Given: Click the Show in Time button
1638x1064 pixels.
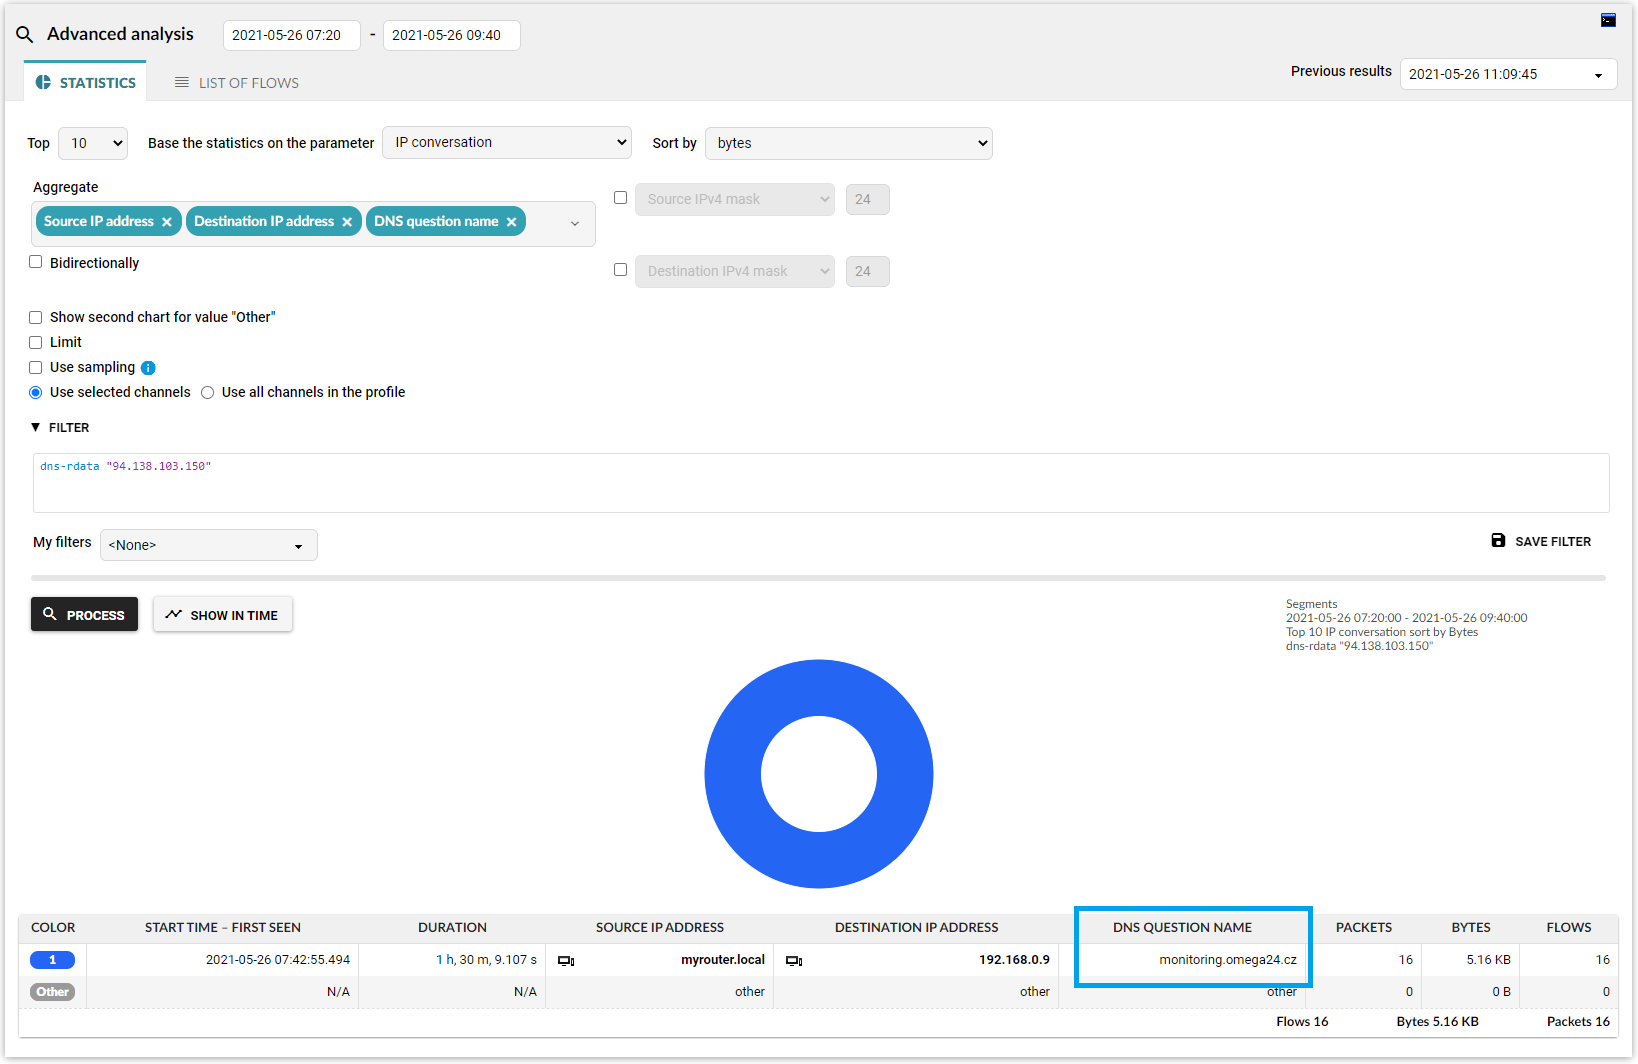Looking at the screenshot, I should [222, 615].
